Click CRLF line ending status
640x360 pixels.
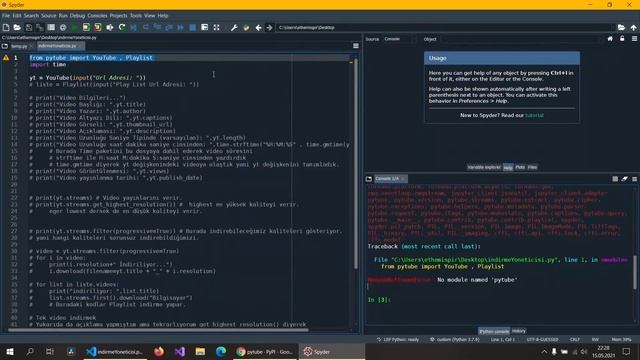coord(575,340)
